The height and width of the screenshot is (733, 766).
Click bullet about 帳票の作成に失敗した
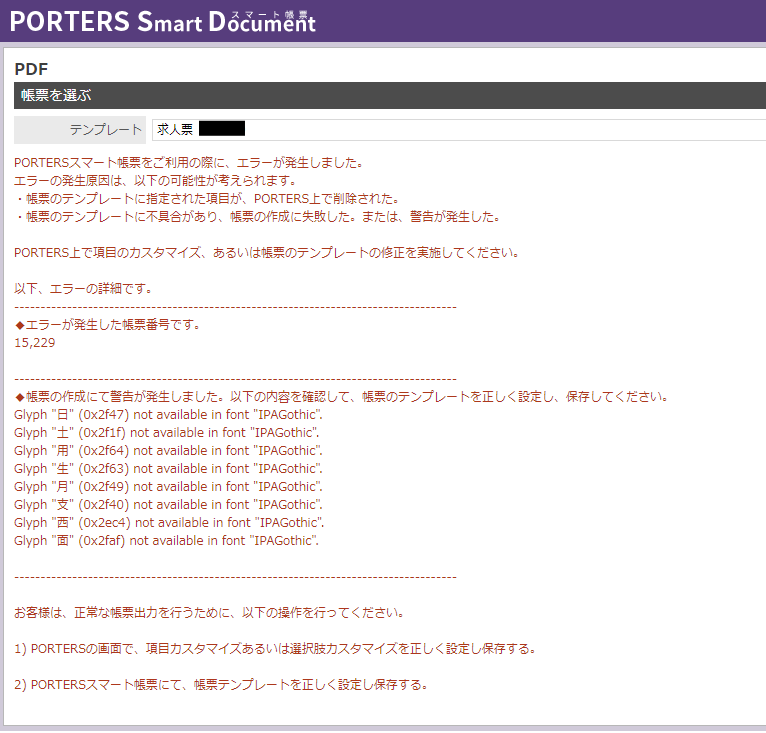[x=257, y=217]
